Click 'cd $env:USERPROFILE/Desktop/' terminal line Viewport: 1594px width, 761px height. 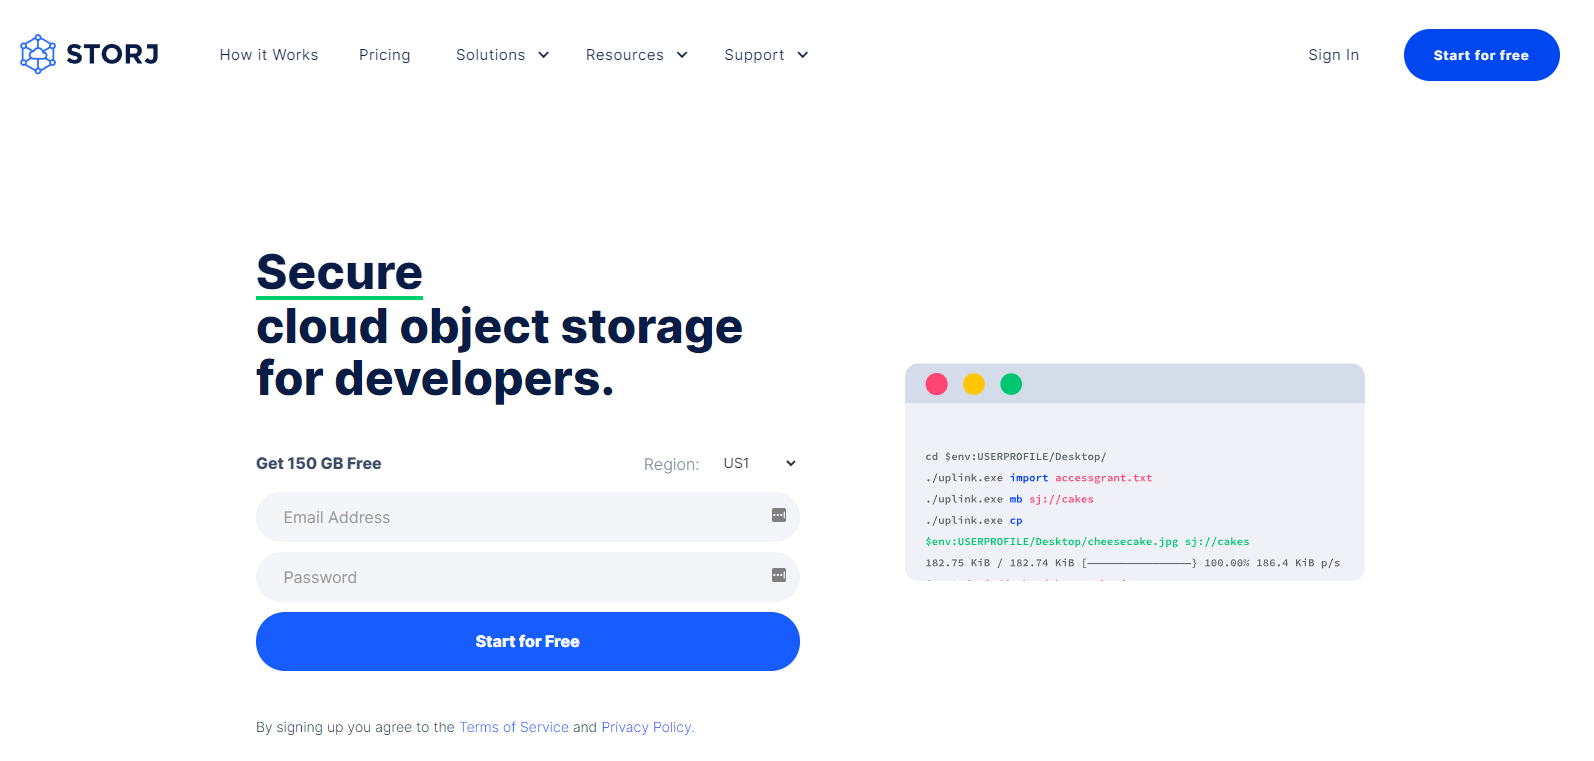1016,457
